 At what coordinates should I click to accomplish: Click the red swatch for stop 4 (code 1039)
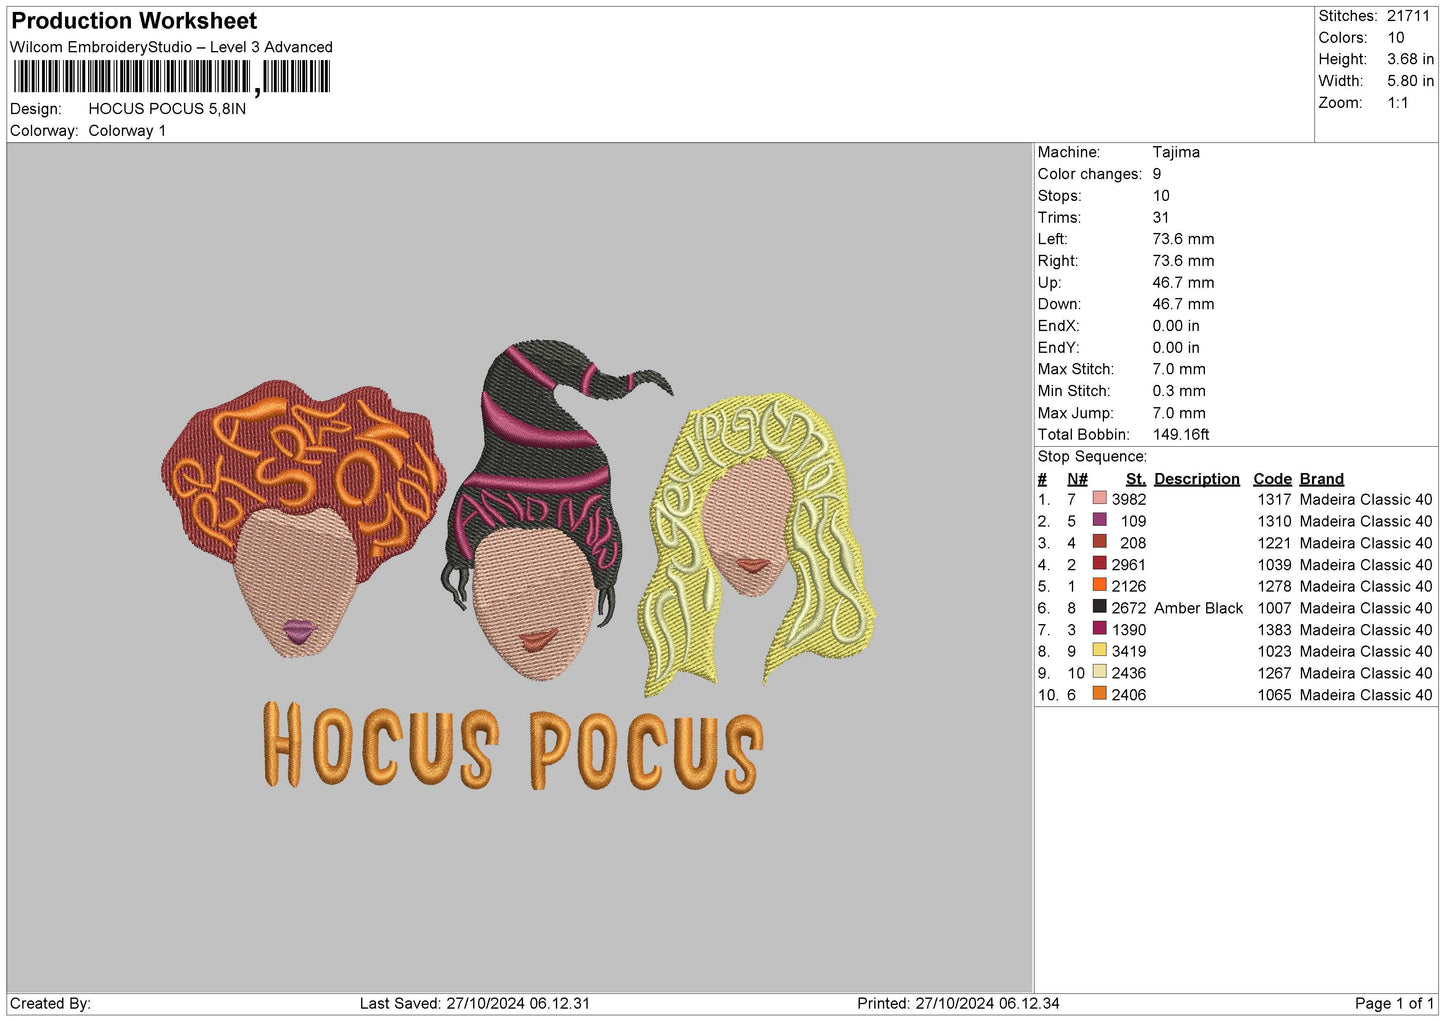(x=1100, y=564)
